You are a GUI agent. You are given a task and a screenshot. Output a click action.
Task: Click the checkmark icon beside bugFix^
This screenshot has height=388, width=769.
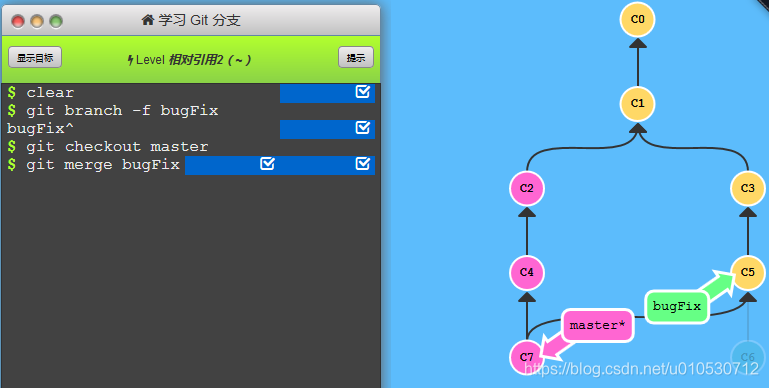coord(362,128)
